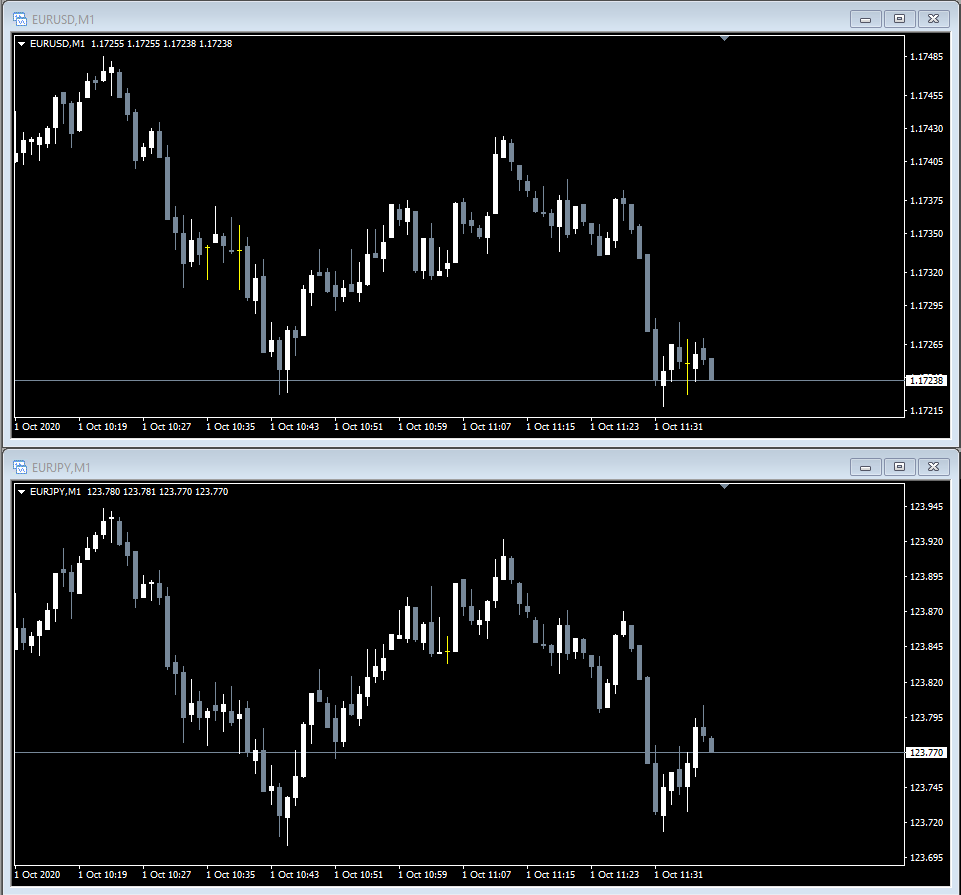Image resolution: width=961 pixels, height=895 pixels.
Task: Click the chart shift marker on the EURJPY chart
Action: (x=724, y=487)
